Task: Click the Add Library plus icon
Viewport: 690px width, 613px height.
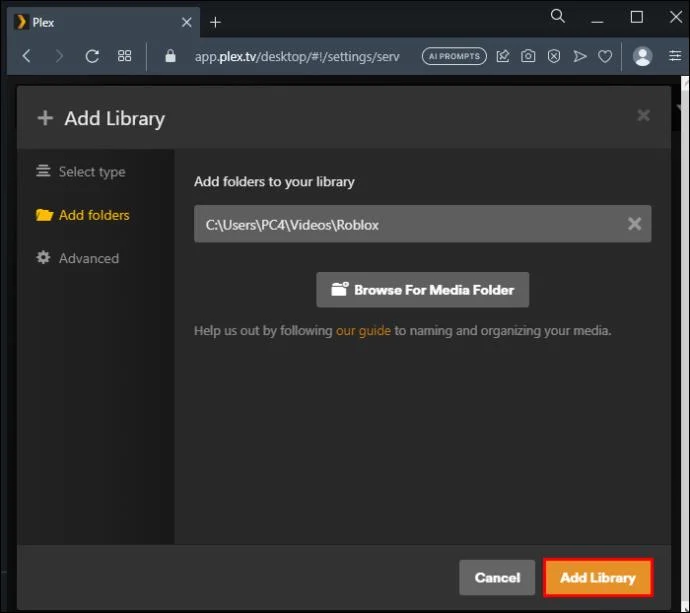Action: tap(45, 118)
